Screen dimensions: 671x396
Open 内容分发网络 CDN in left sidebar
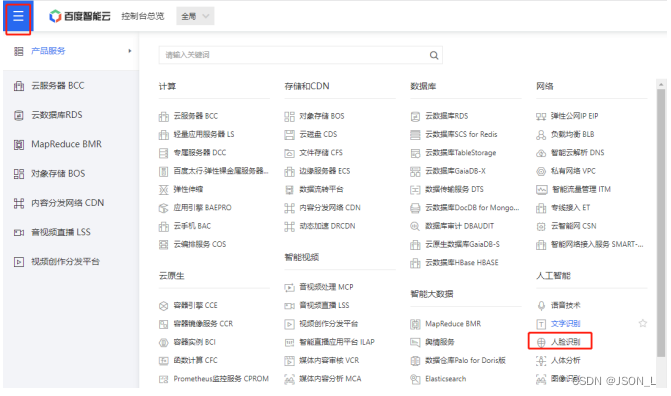pos(68,202)
